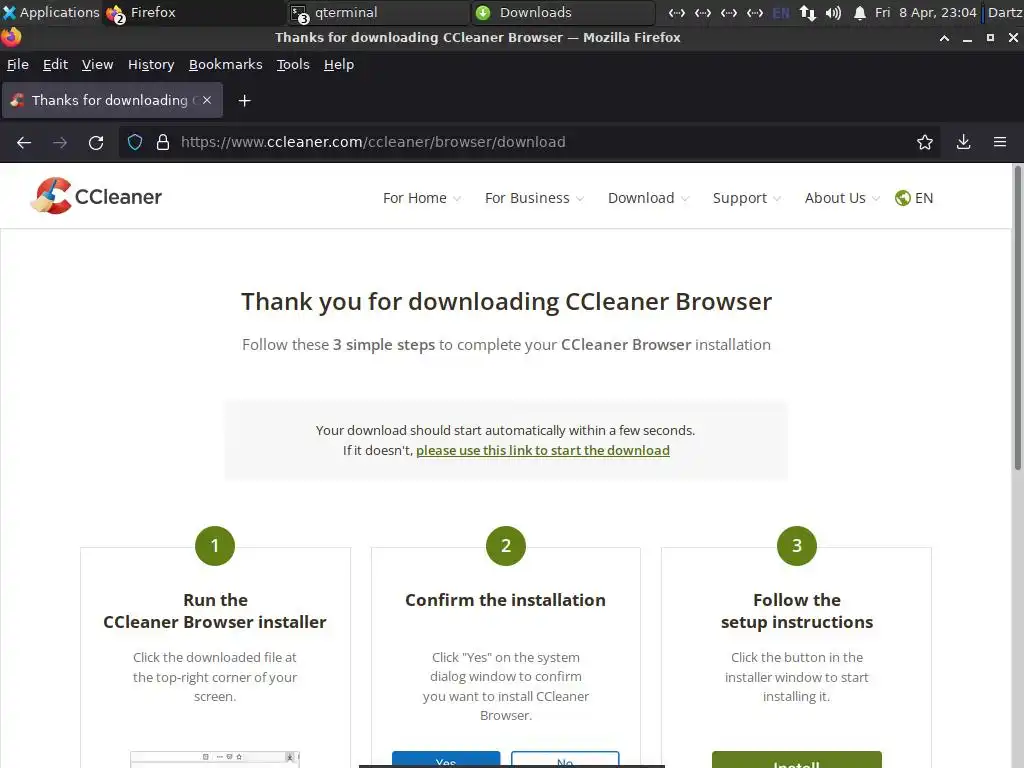1024x768 pixels.
Task: Click the date and time clock in the panel
Action: pyautogui.click(x=926, y=12)
